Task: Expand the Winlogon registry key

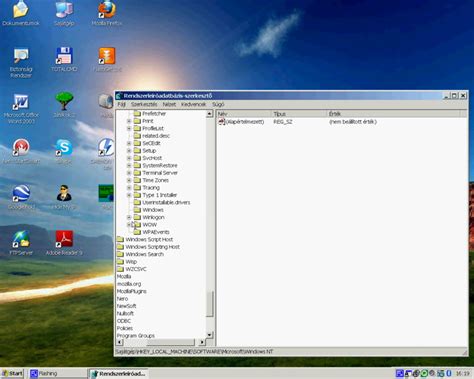Action: pyautogui.click(x=129, y=217)
